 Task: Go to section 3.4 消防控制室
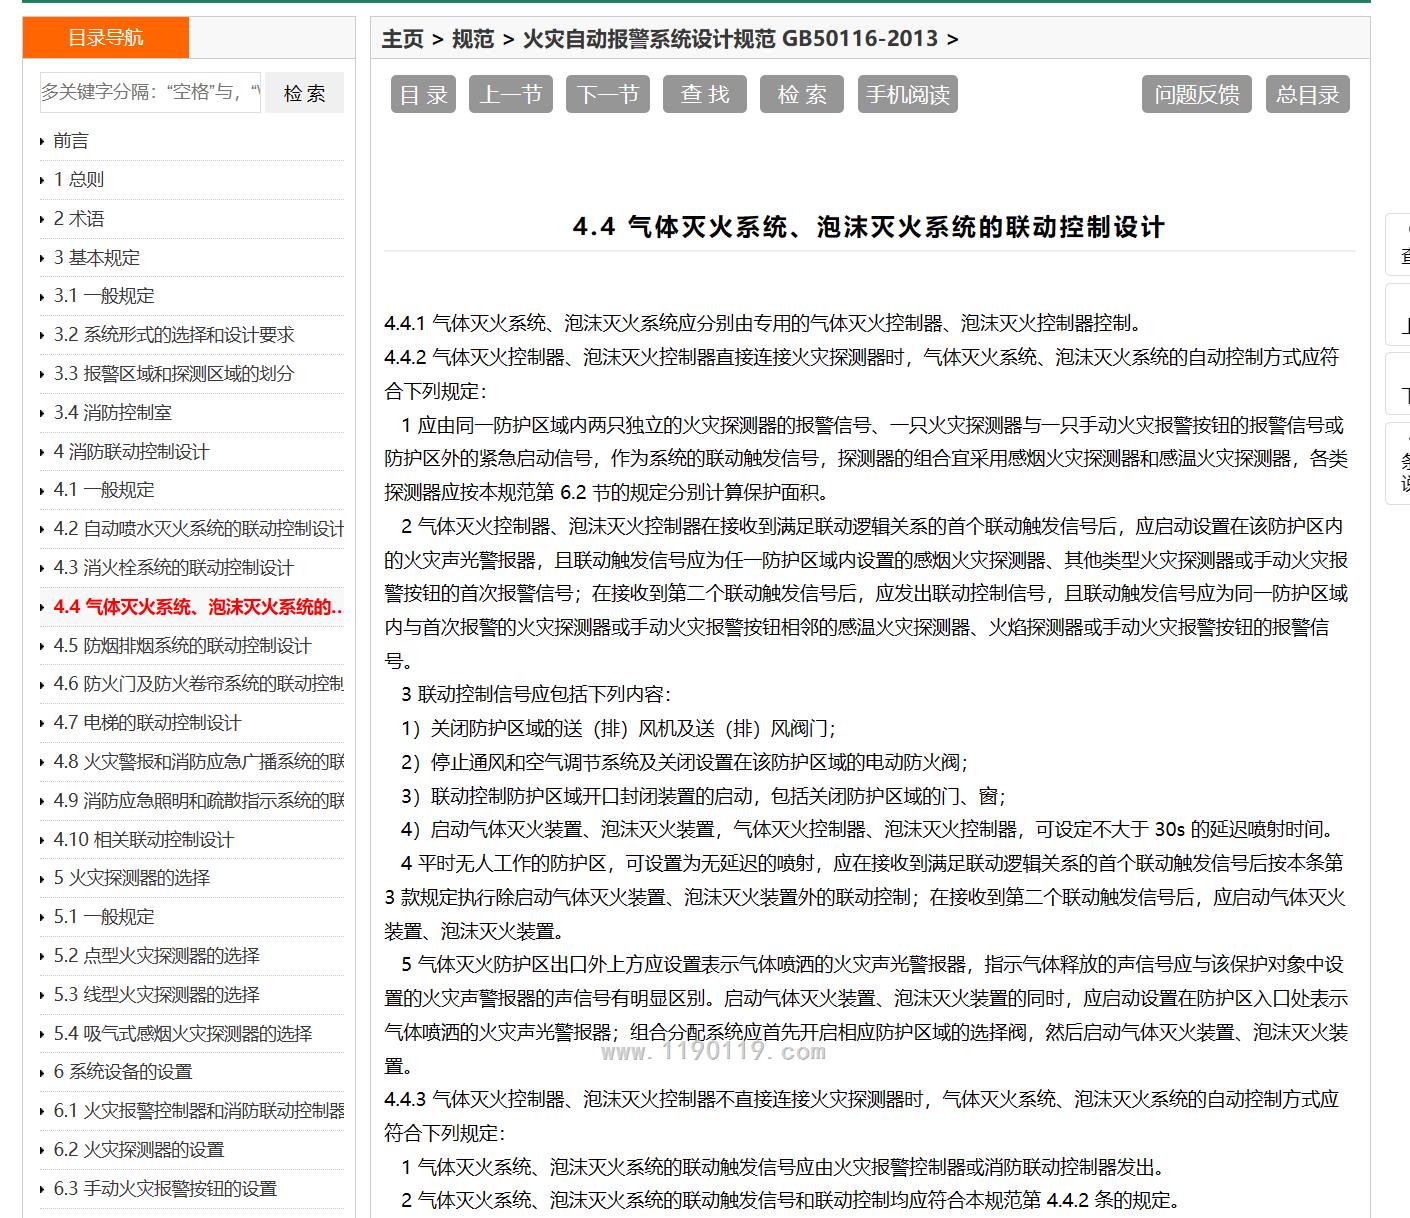(113, 413)
